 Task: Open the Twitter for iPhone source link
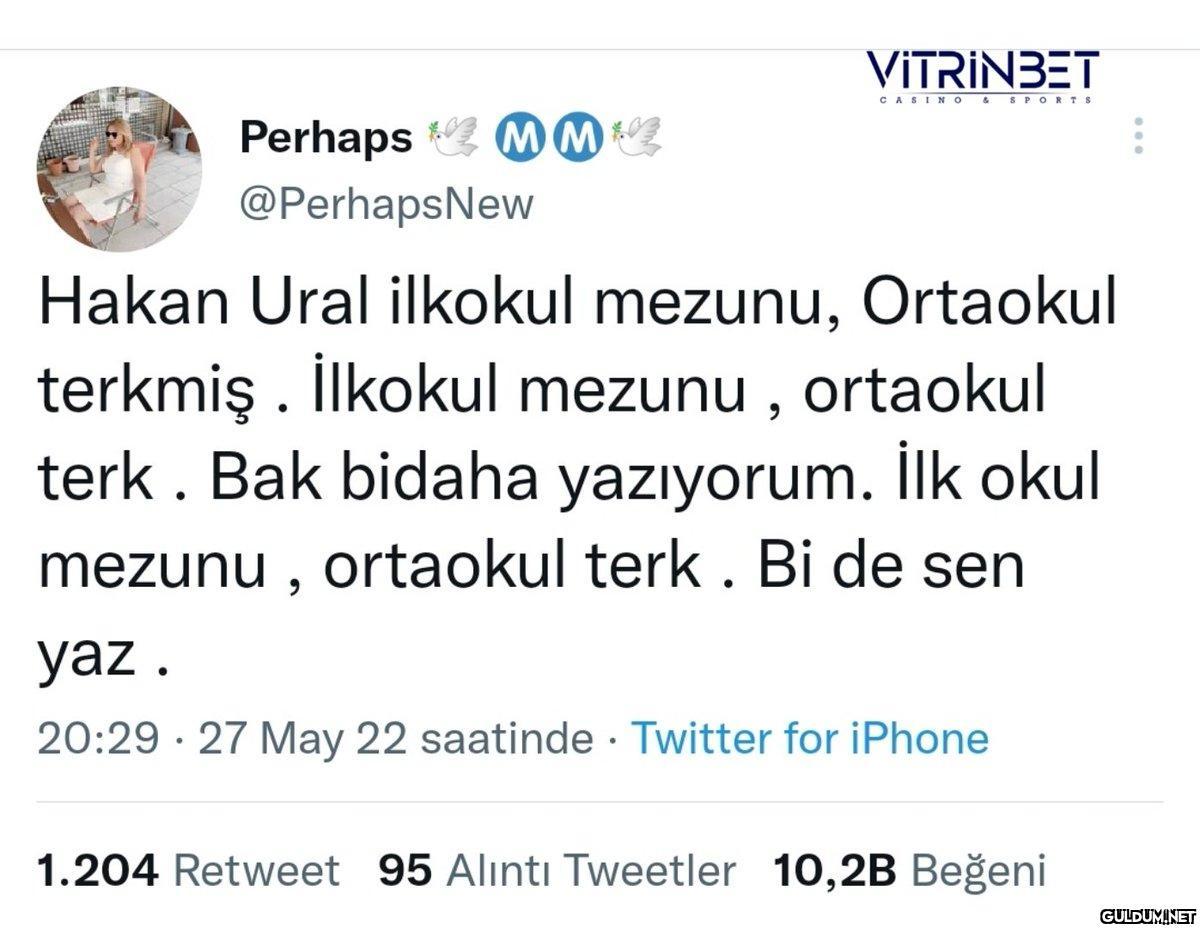[808, 739]
